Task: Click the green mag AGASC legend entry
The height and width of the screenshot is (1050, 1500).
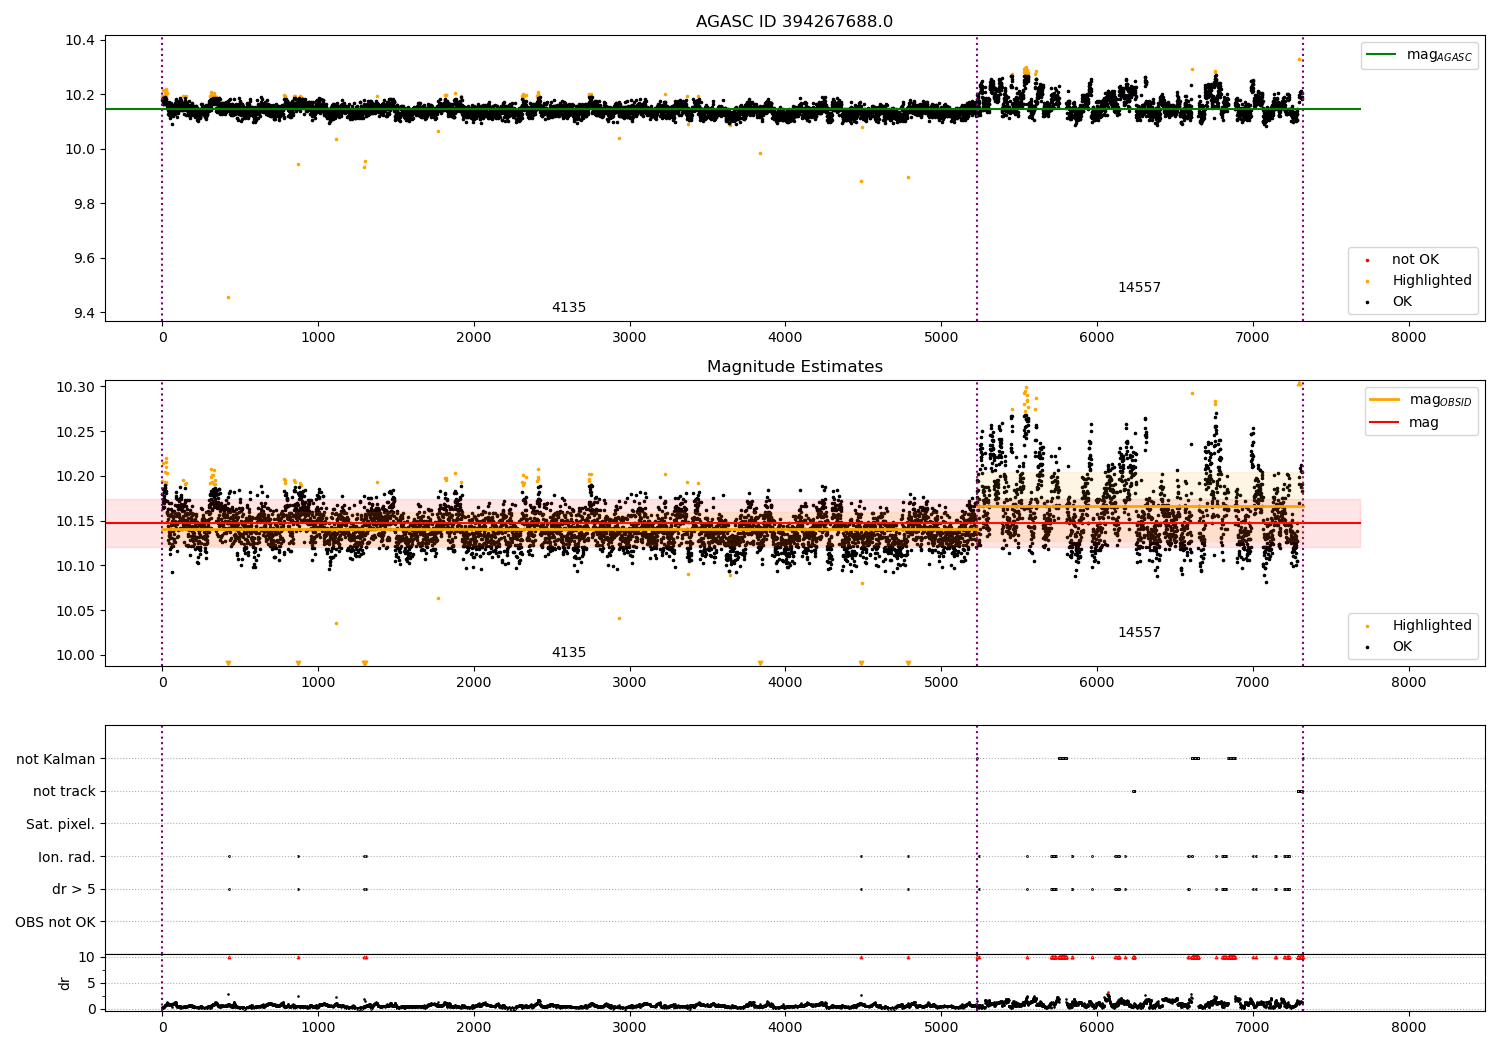Action: [x=1419, y=55]
